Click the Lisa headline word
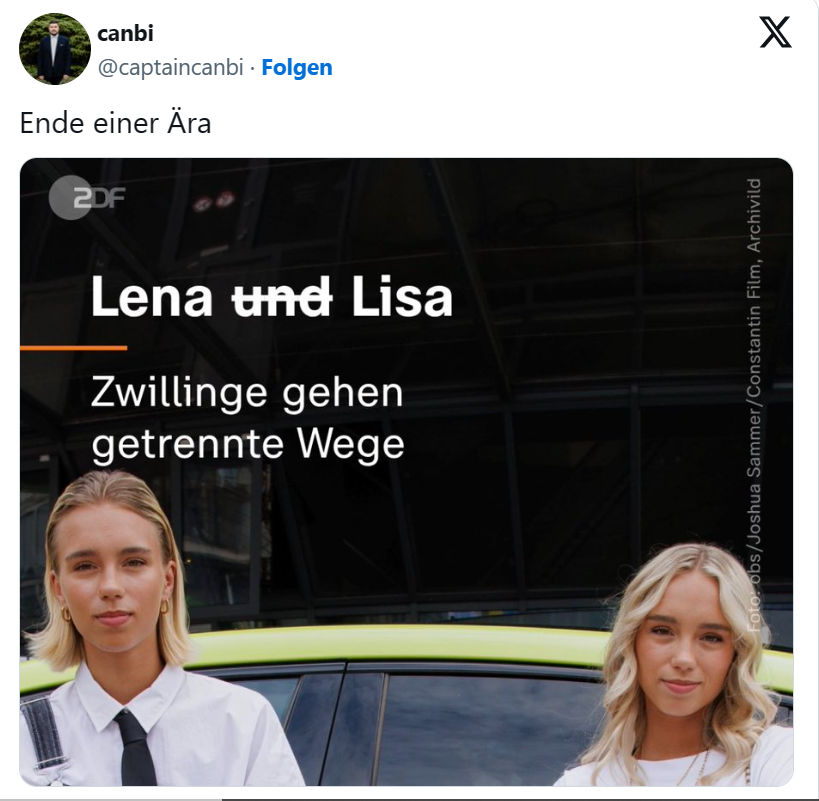This screenshot has height=801, width=819. click(402, 298)
